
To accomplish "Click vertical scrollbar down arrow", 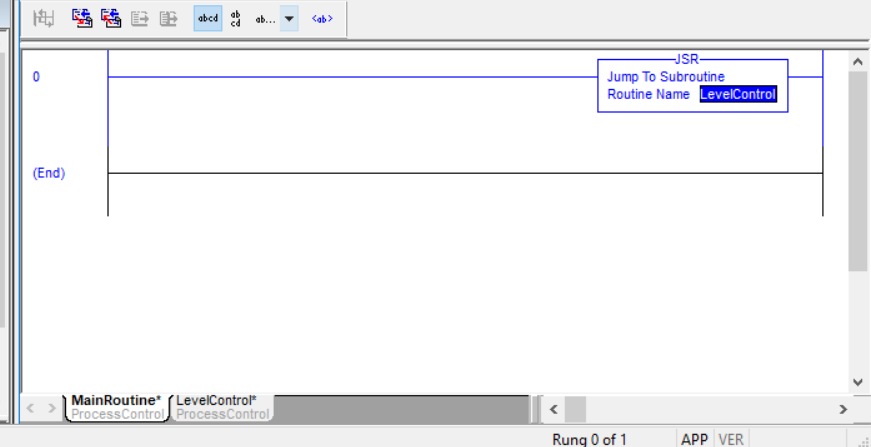I will 857,382.
